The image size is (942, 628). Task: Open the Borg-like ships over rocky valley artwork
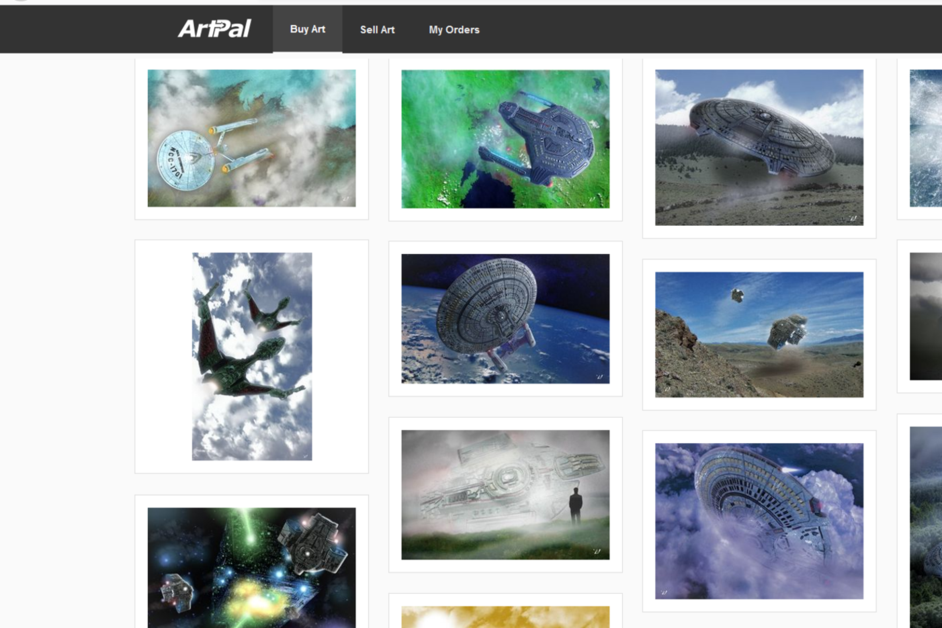(759, 334)
